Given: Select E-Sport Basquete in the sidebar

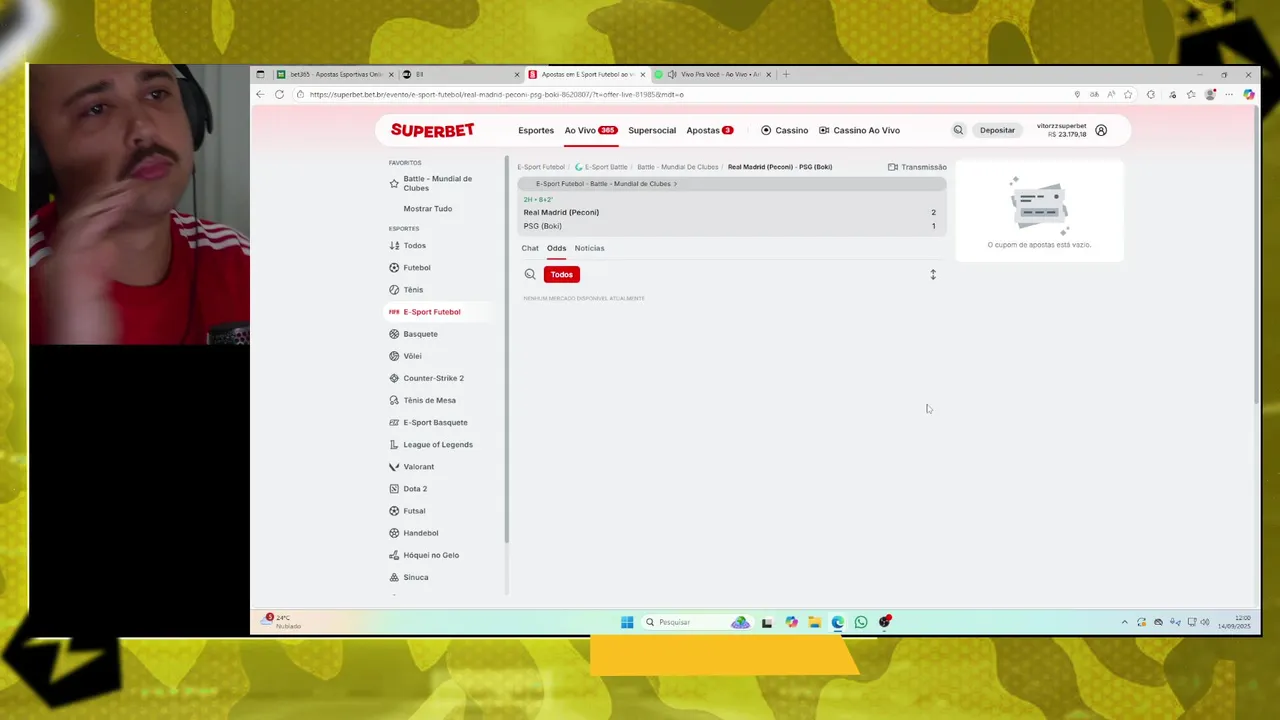Looking at the screenshot, I should pyautogui.click(x=435, y=422).
